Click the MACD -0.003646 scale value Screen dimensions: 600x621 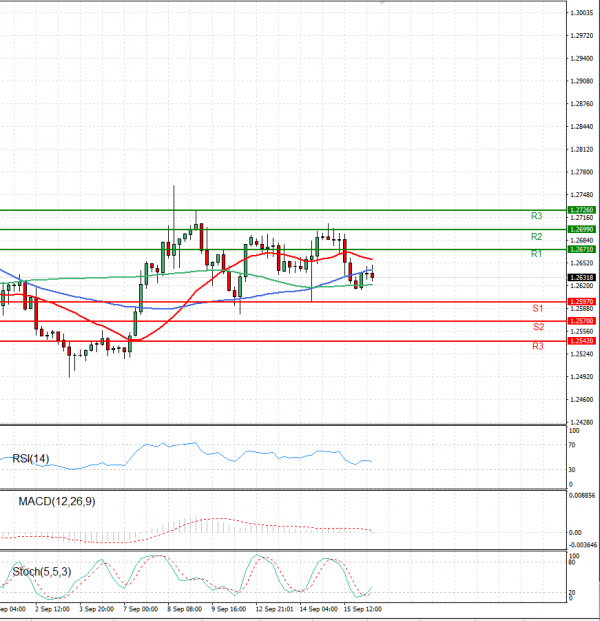coord(583,545)
